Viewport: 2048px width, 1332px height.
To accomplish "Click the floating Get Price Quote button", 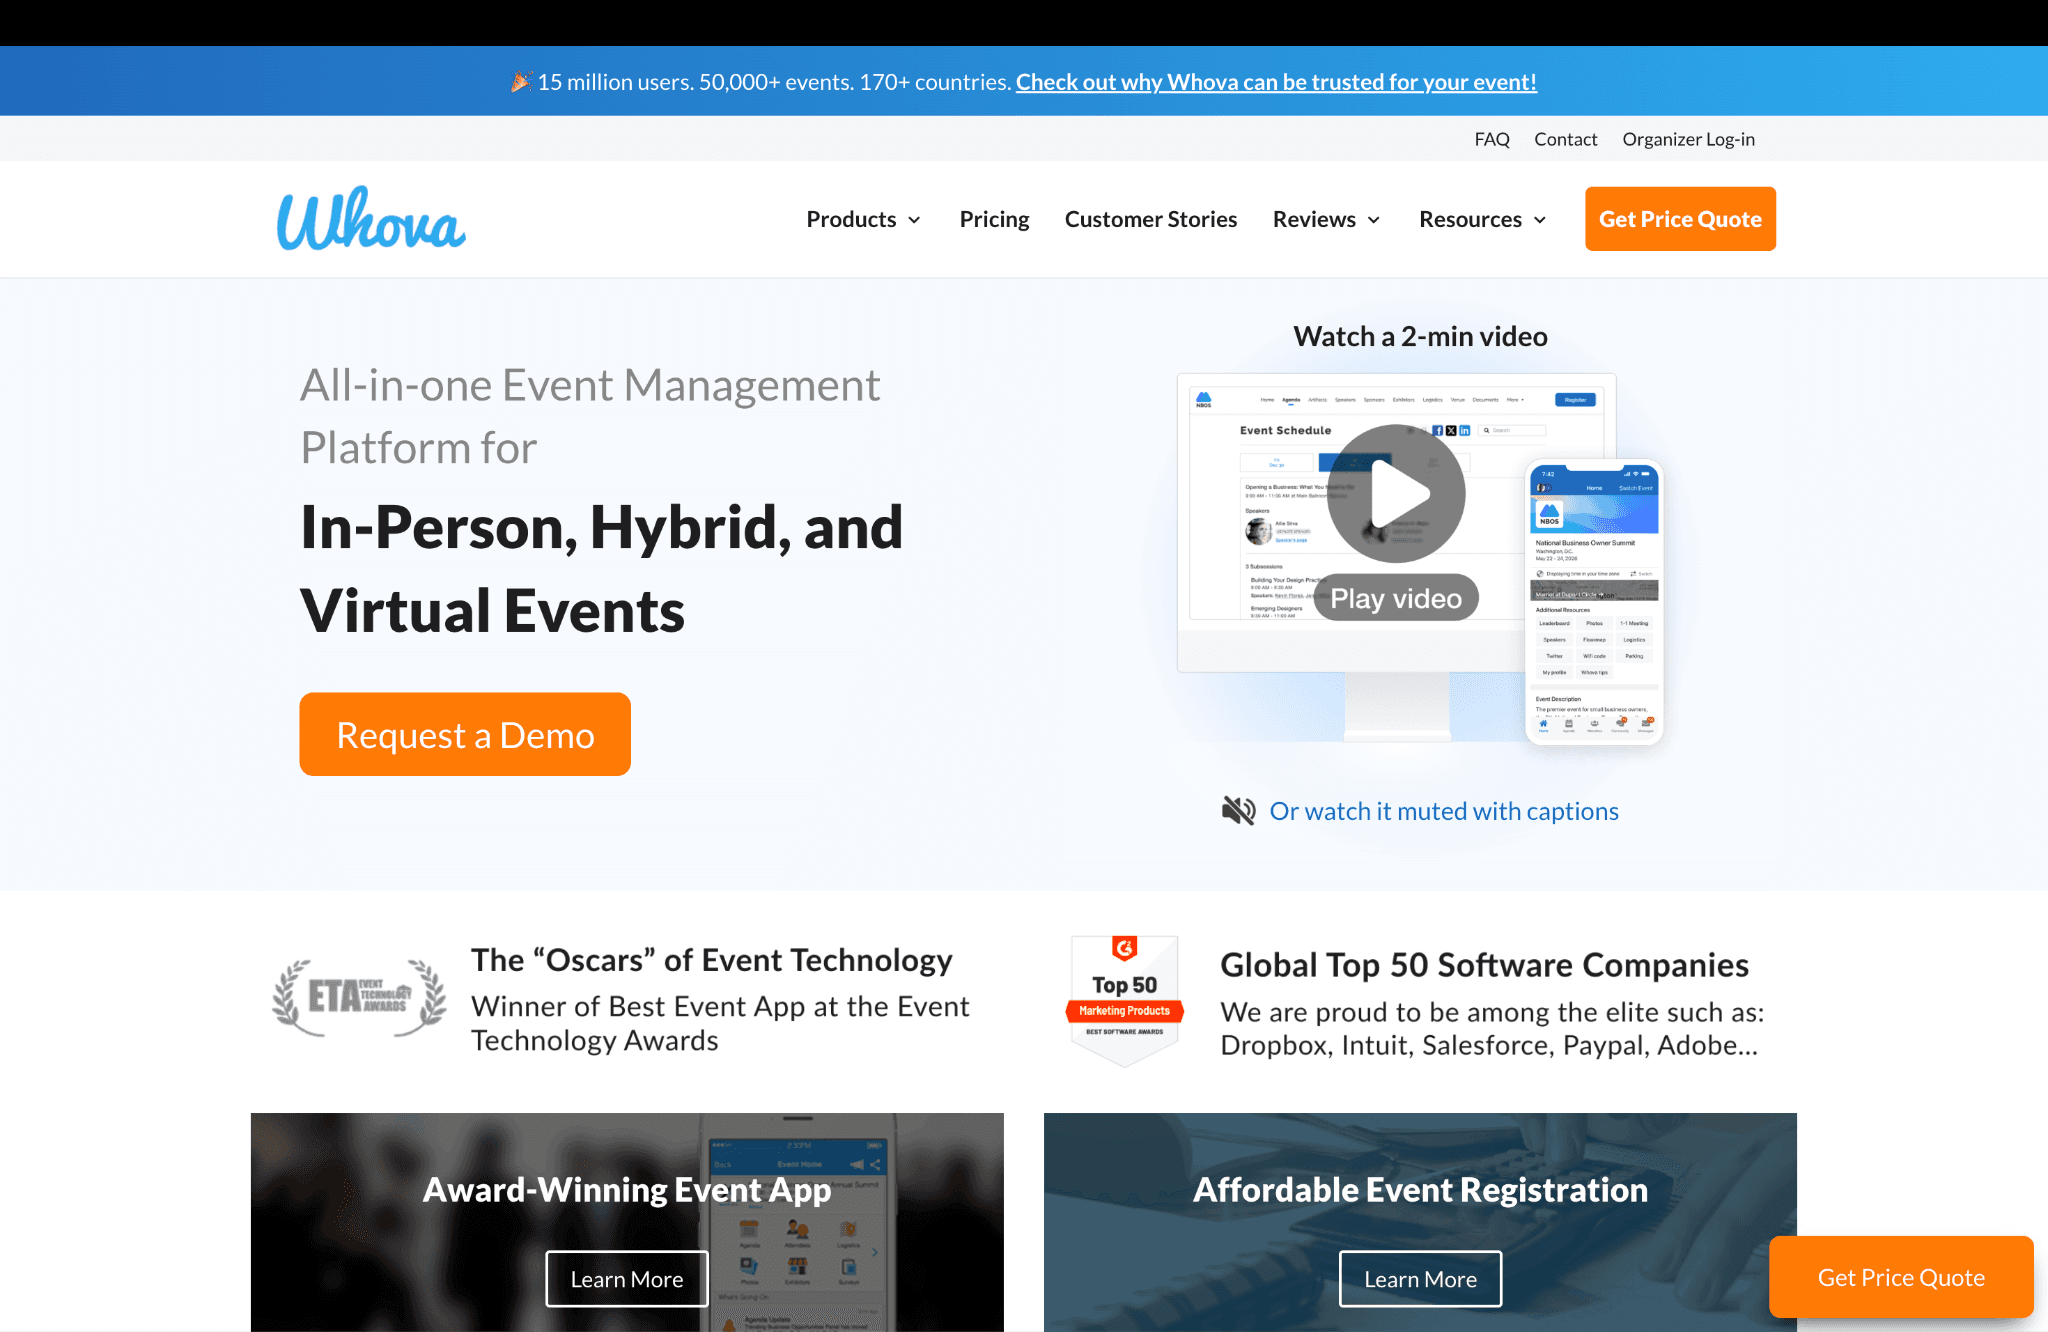I will [1901, 1277].
